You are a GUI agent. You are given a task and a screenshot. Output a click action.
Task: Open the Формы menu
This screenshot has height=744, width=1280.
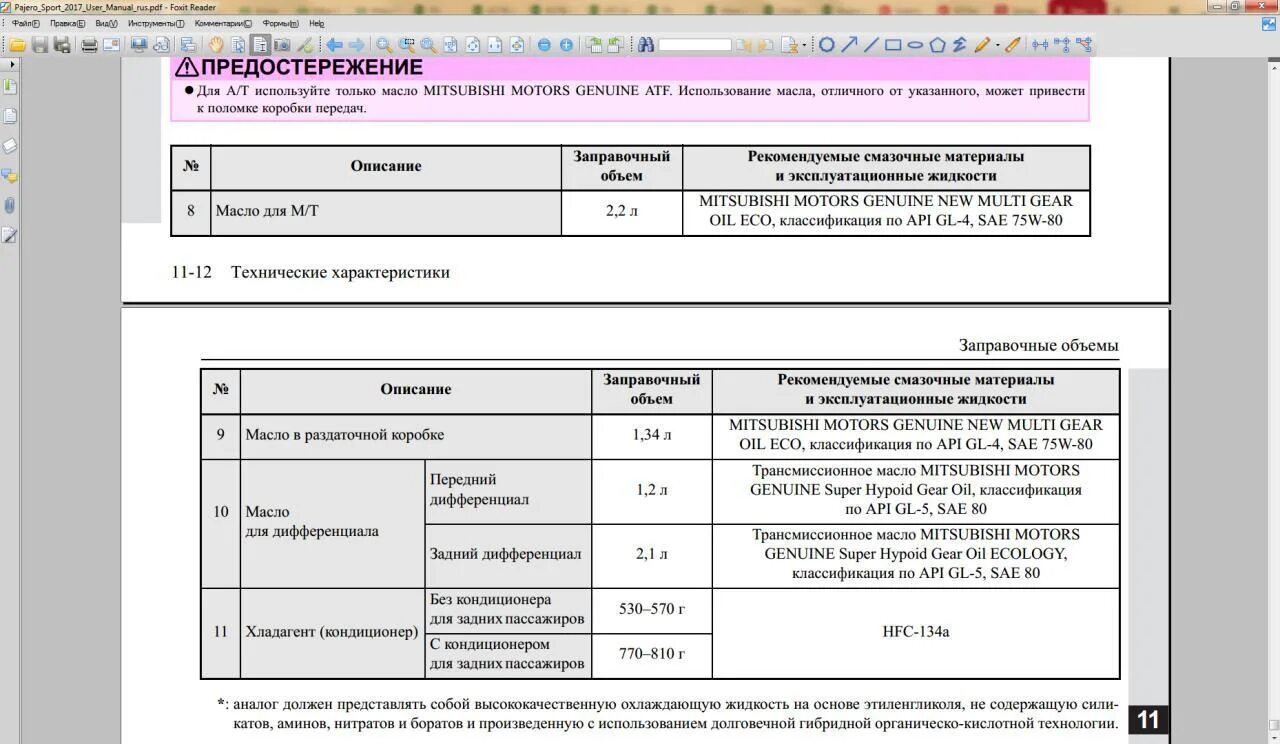pyautogui.click(x=280, y=23)
